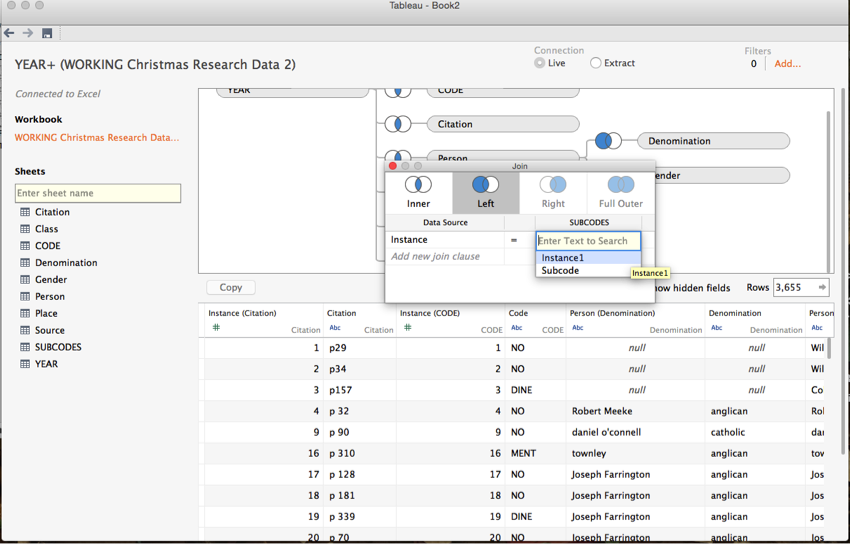This screenshot has height=544, width=850.
Task: Focus the Enter sheet name field
Action: coord(98,193)
